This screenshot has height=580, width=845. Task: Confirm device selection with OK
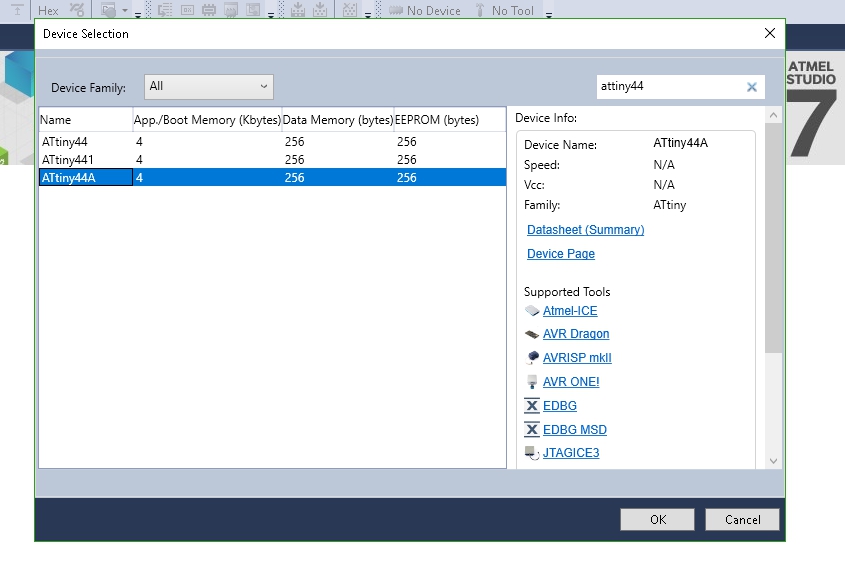click(x=657, y=520)
